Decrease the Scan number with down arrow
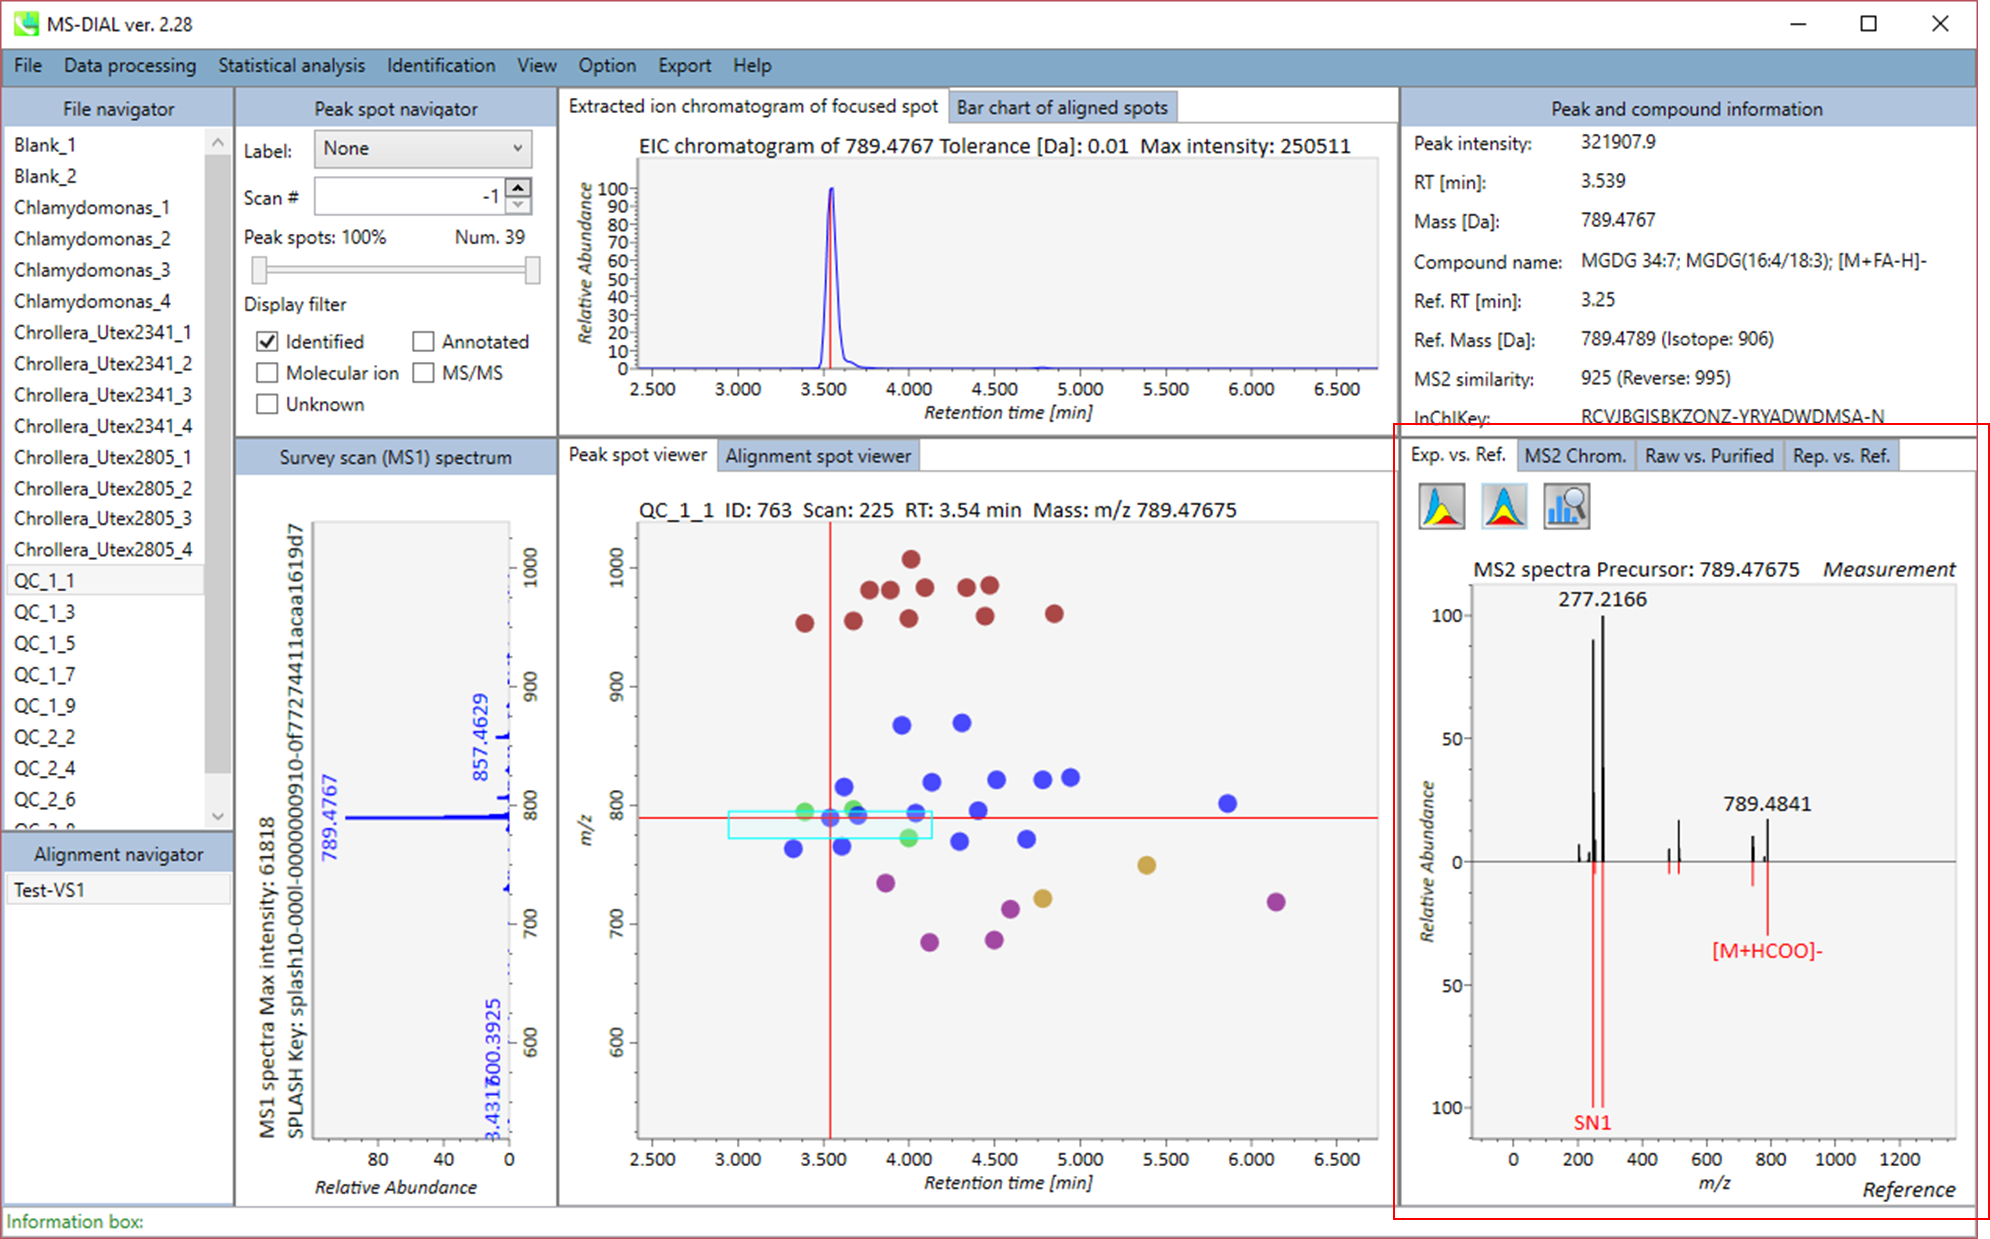Screen dimensions: 1990x1239 pyautogui.click(x=518, y=205)
